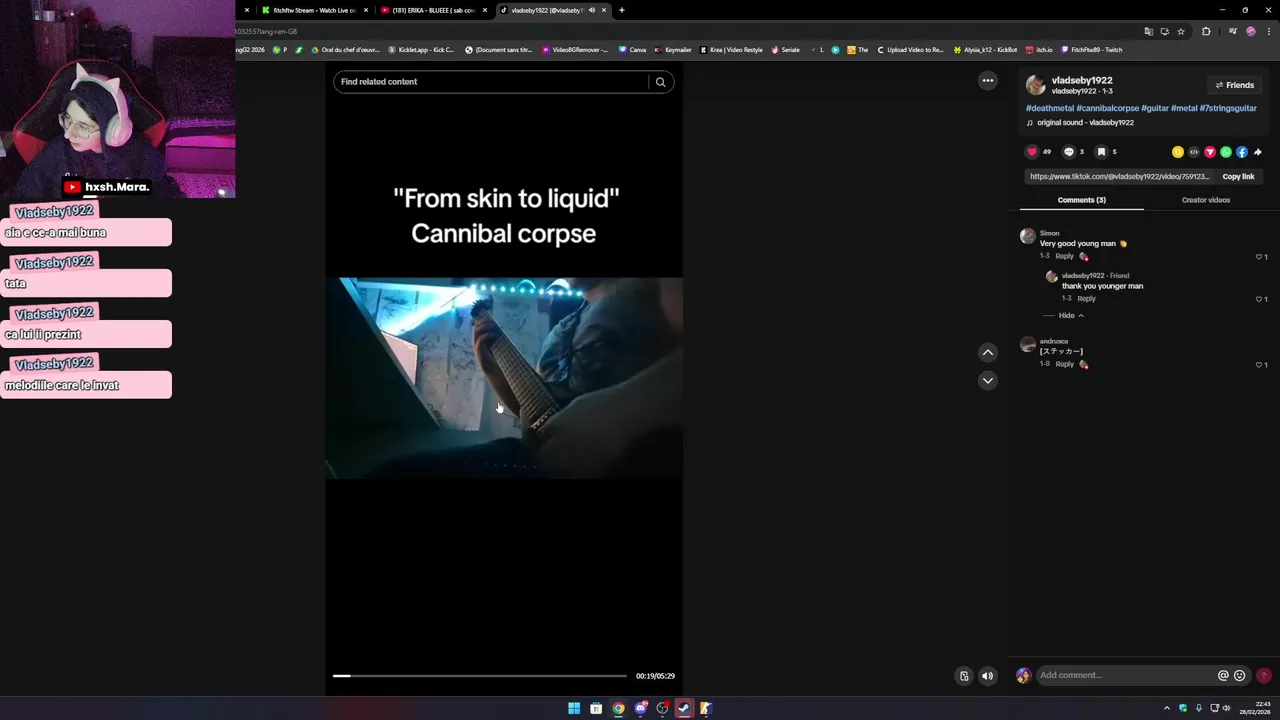
Task: Reply to Simon's comment
Action: (1064, 256)
